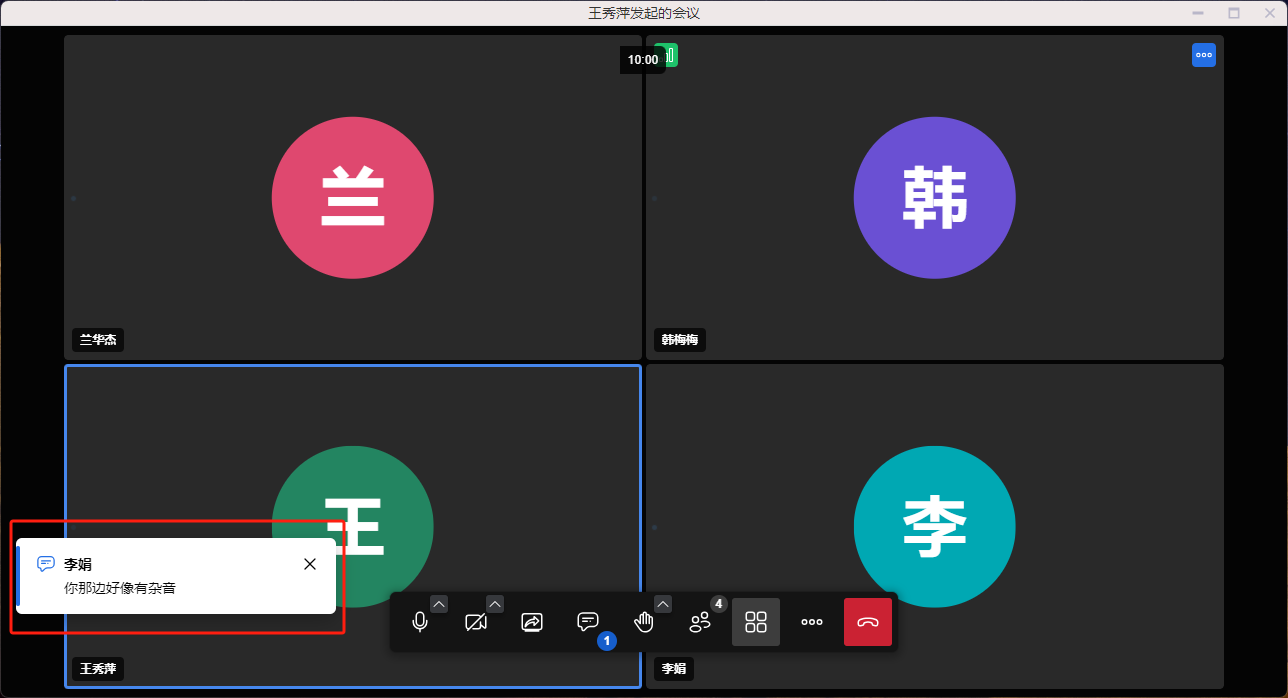
Task: Raise your hand
Action: pyautogui.click(x=644, y=622)
